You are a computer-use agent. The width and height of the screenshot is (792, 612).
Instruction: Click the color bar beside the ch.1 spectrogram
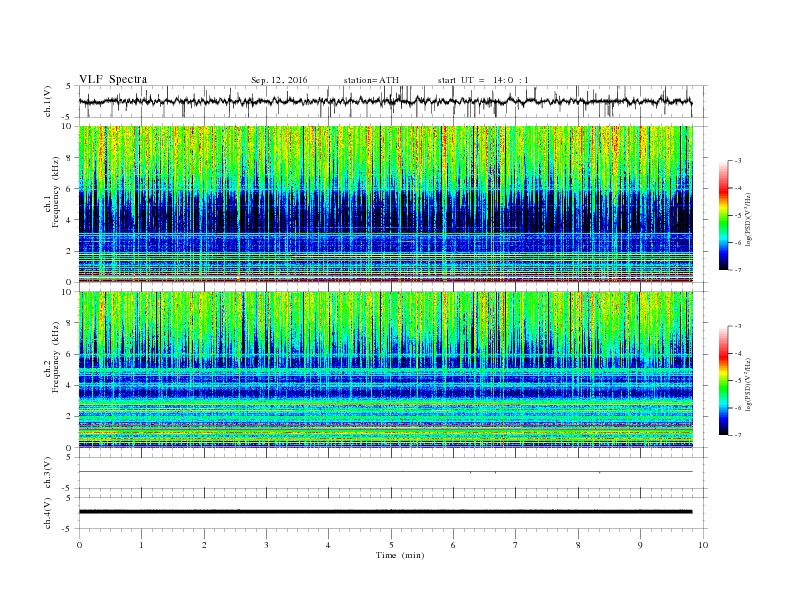click(x=724, y=215)
